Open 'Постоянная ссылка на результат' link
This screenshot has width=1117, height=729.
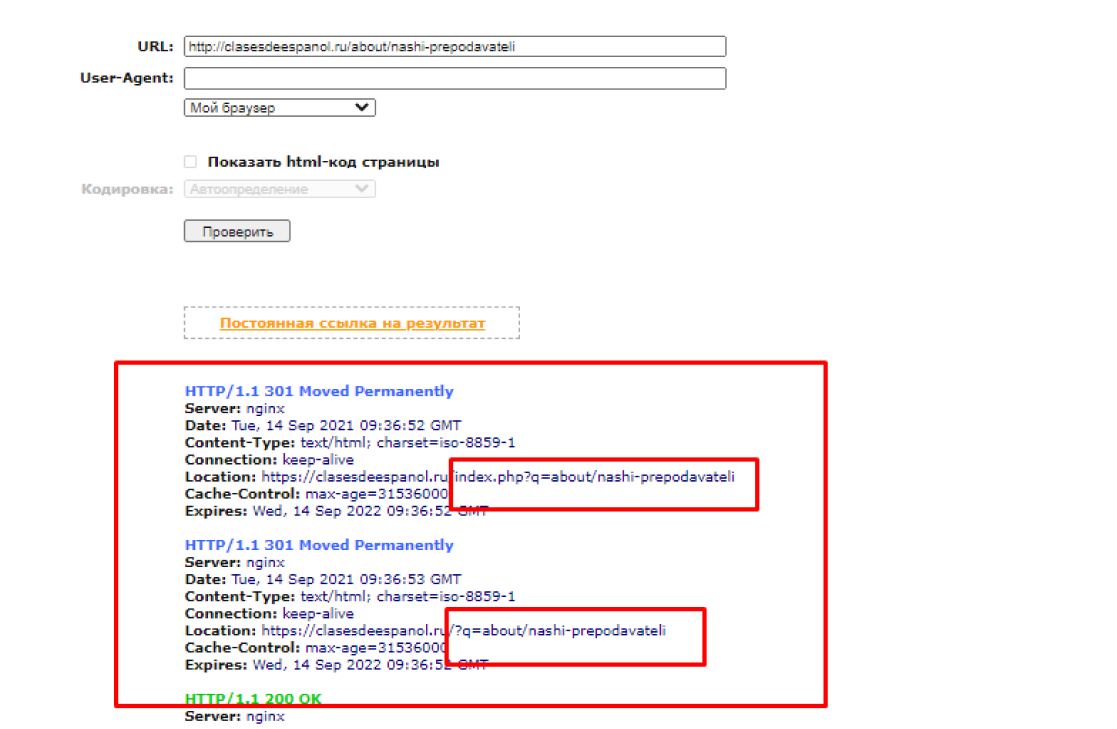[352, 323]
